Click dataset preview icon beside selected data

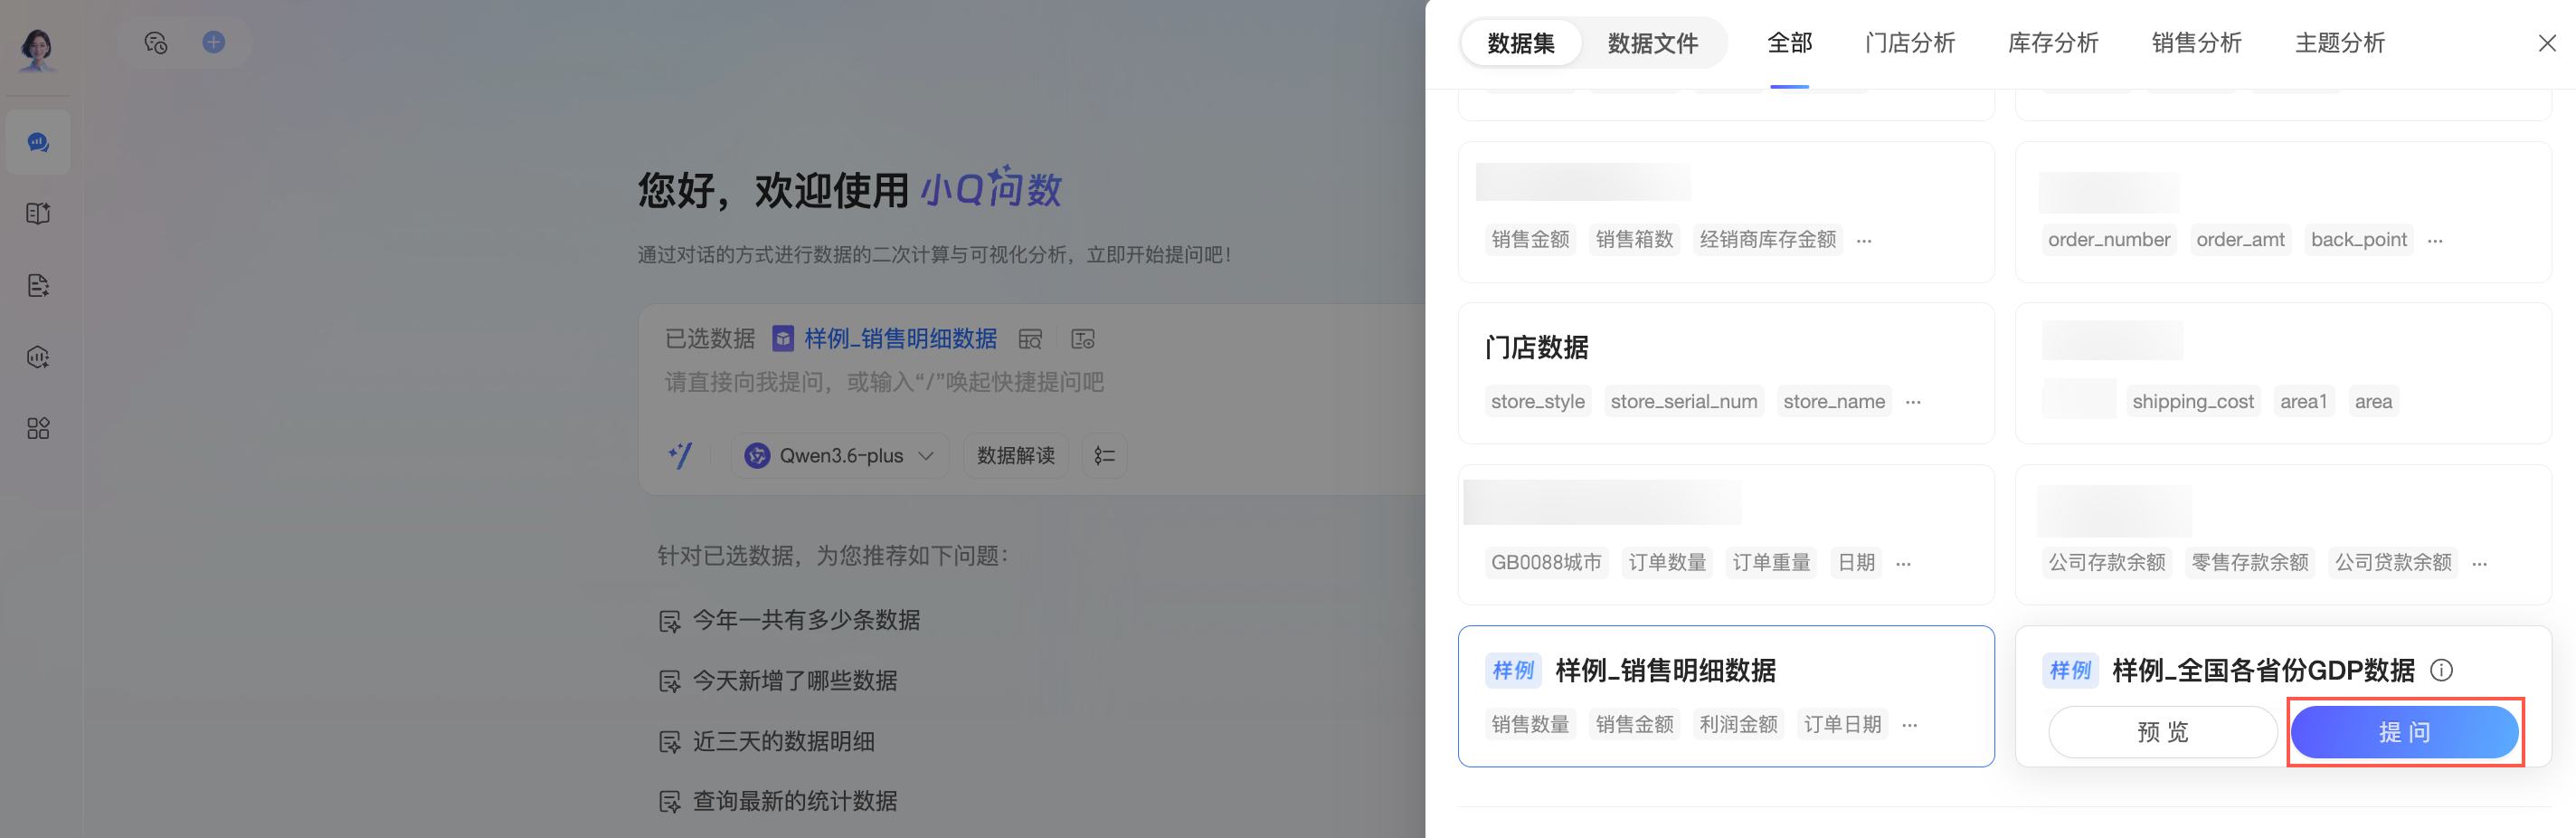click(1030, 339)
